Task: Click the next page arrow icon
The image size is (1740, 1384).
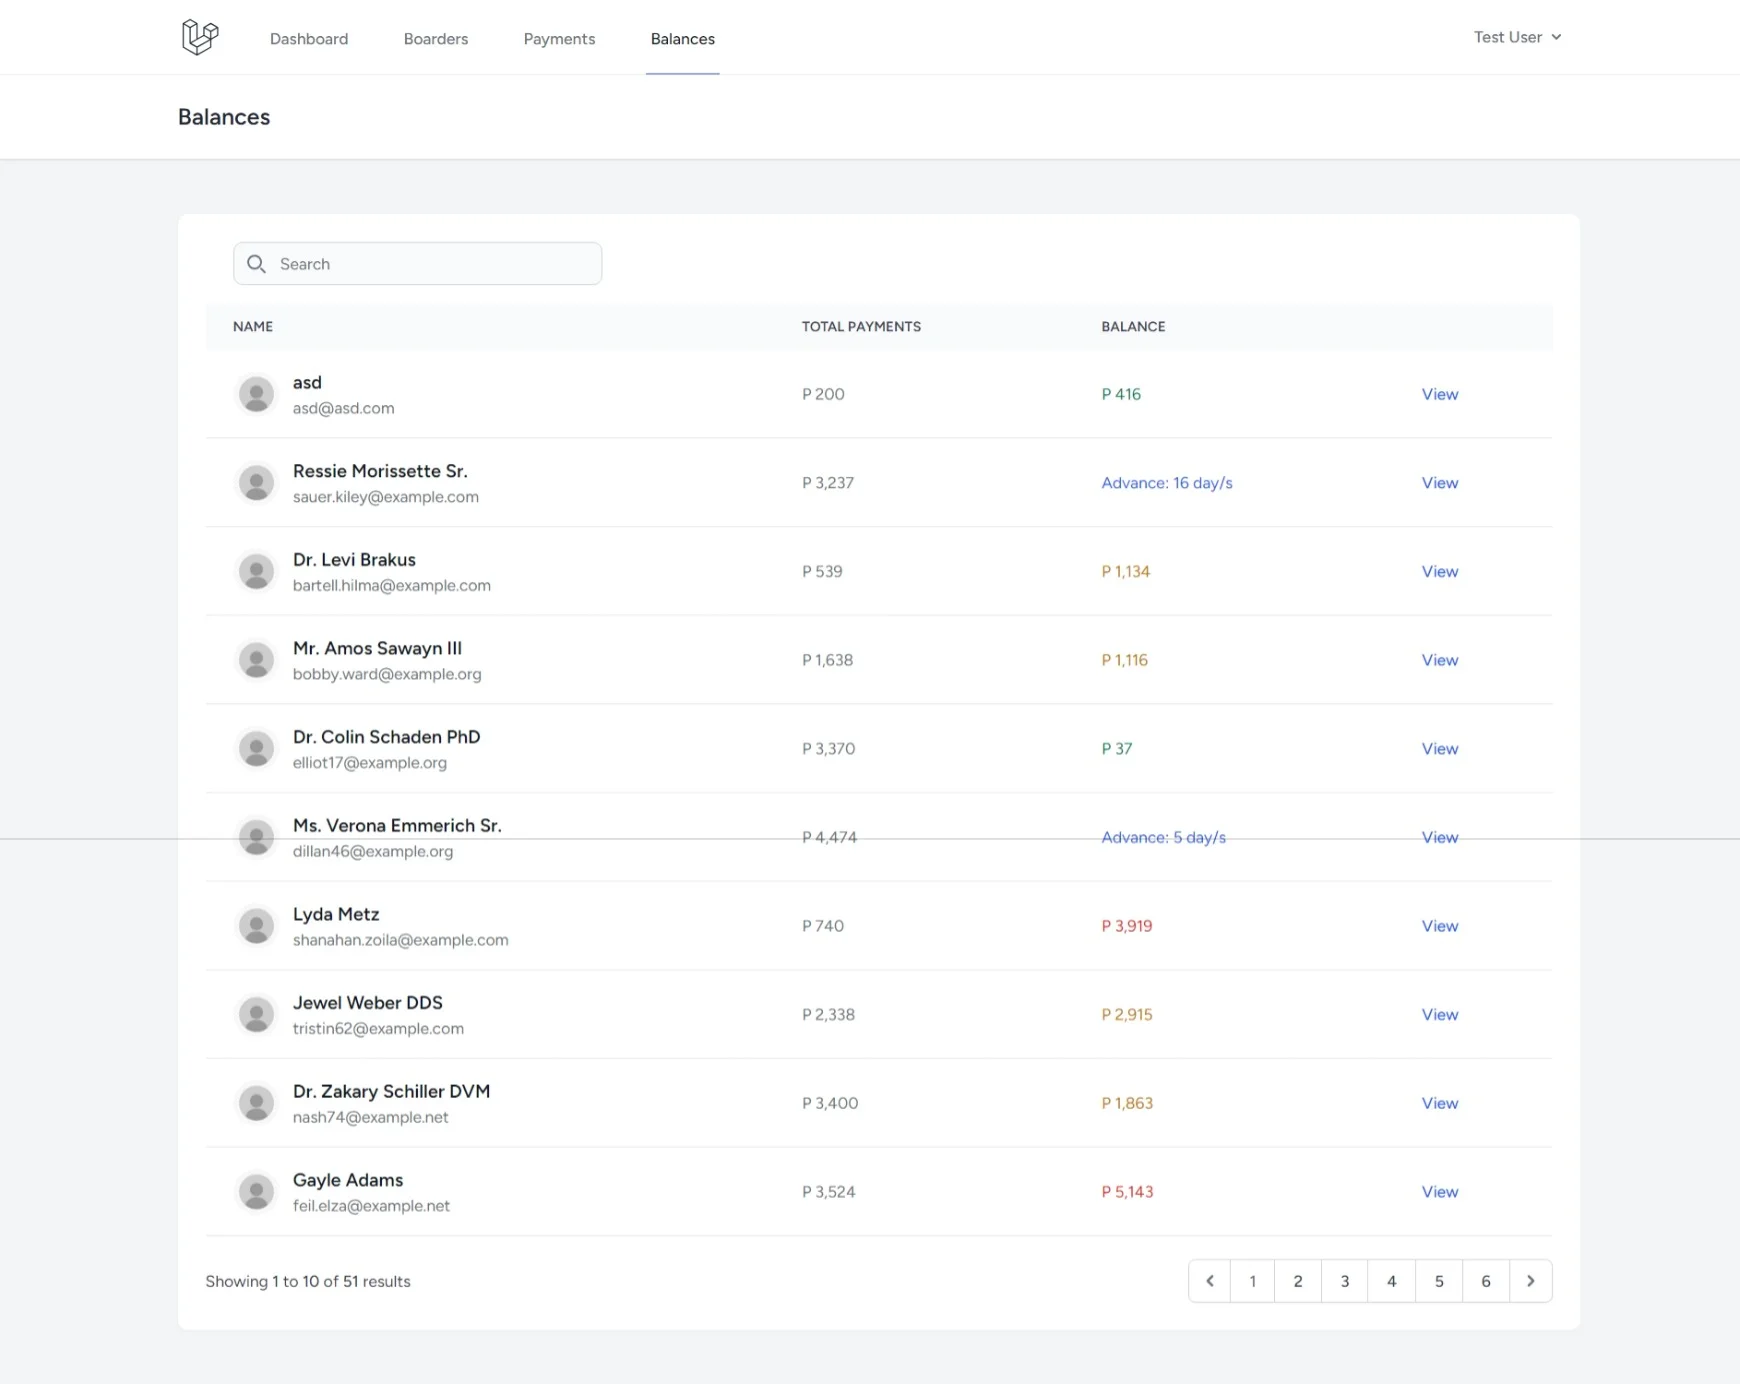Action: tap(1530, 1280)
